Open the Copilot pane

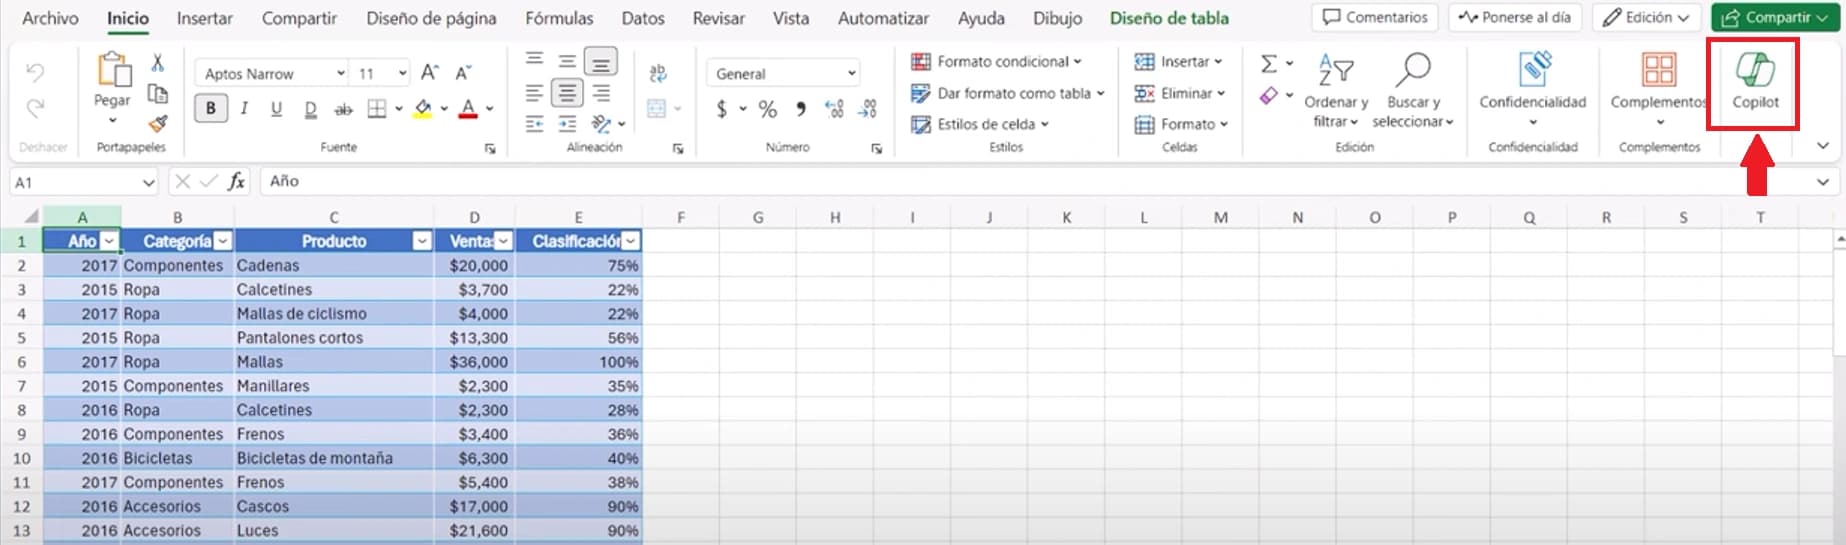(x=1755, y=82)
